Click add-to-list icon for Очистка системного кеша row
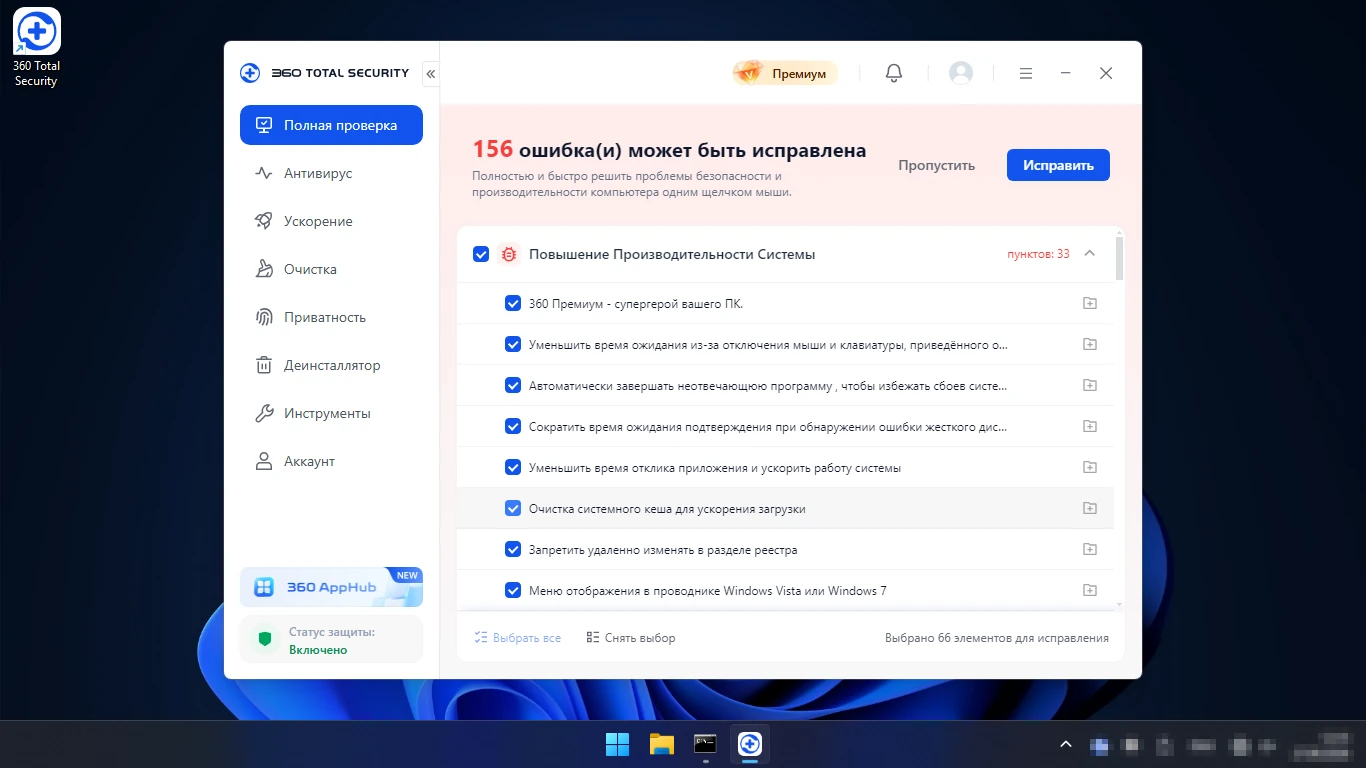The height and width of the screenshot is (768, 1366). click(x=1090, y=508)
